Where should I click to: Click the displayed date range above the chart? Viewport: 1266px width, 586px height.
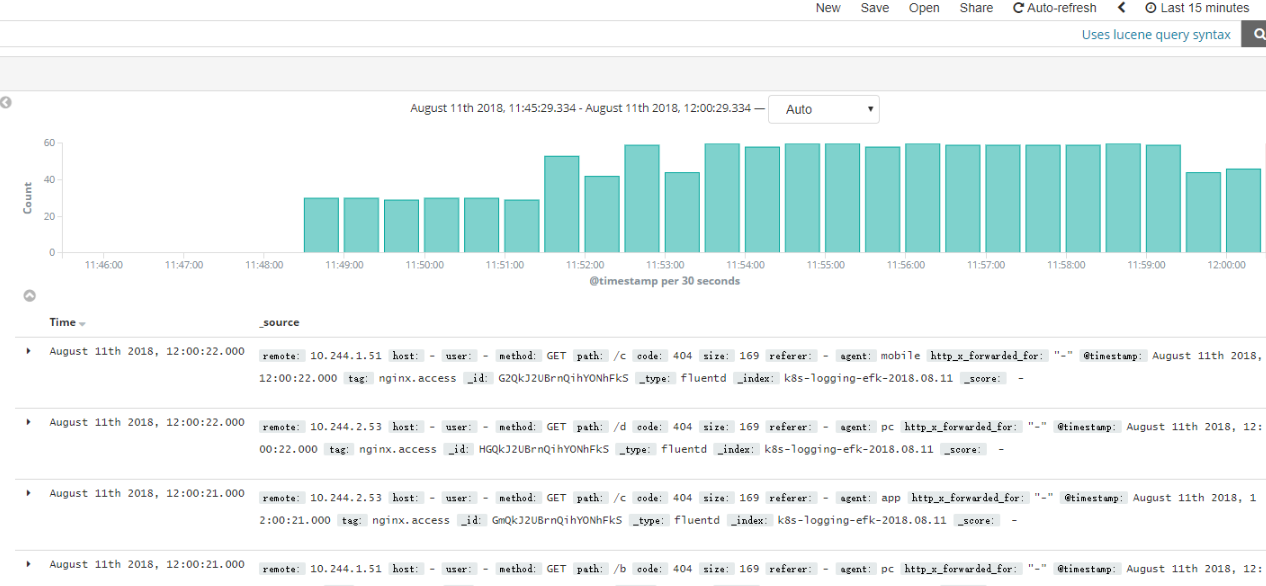[581, 109]
